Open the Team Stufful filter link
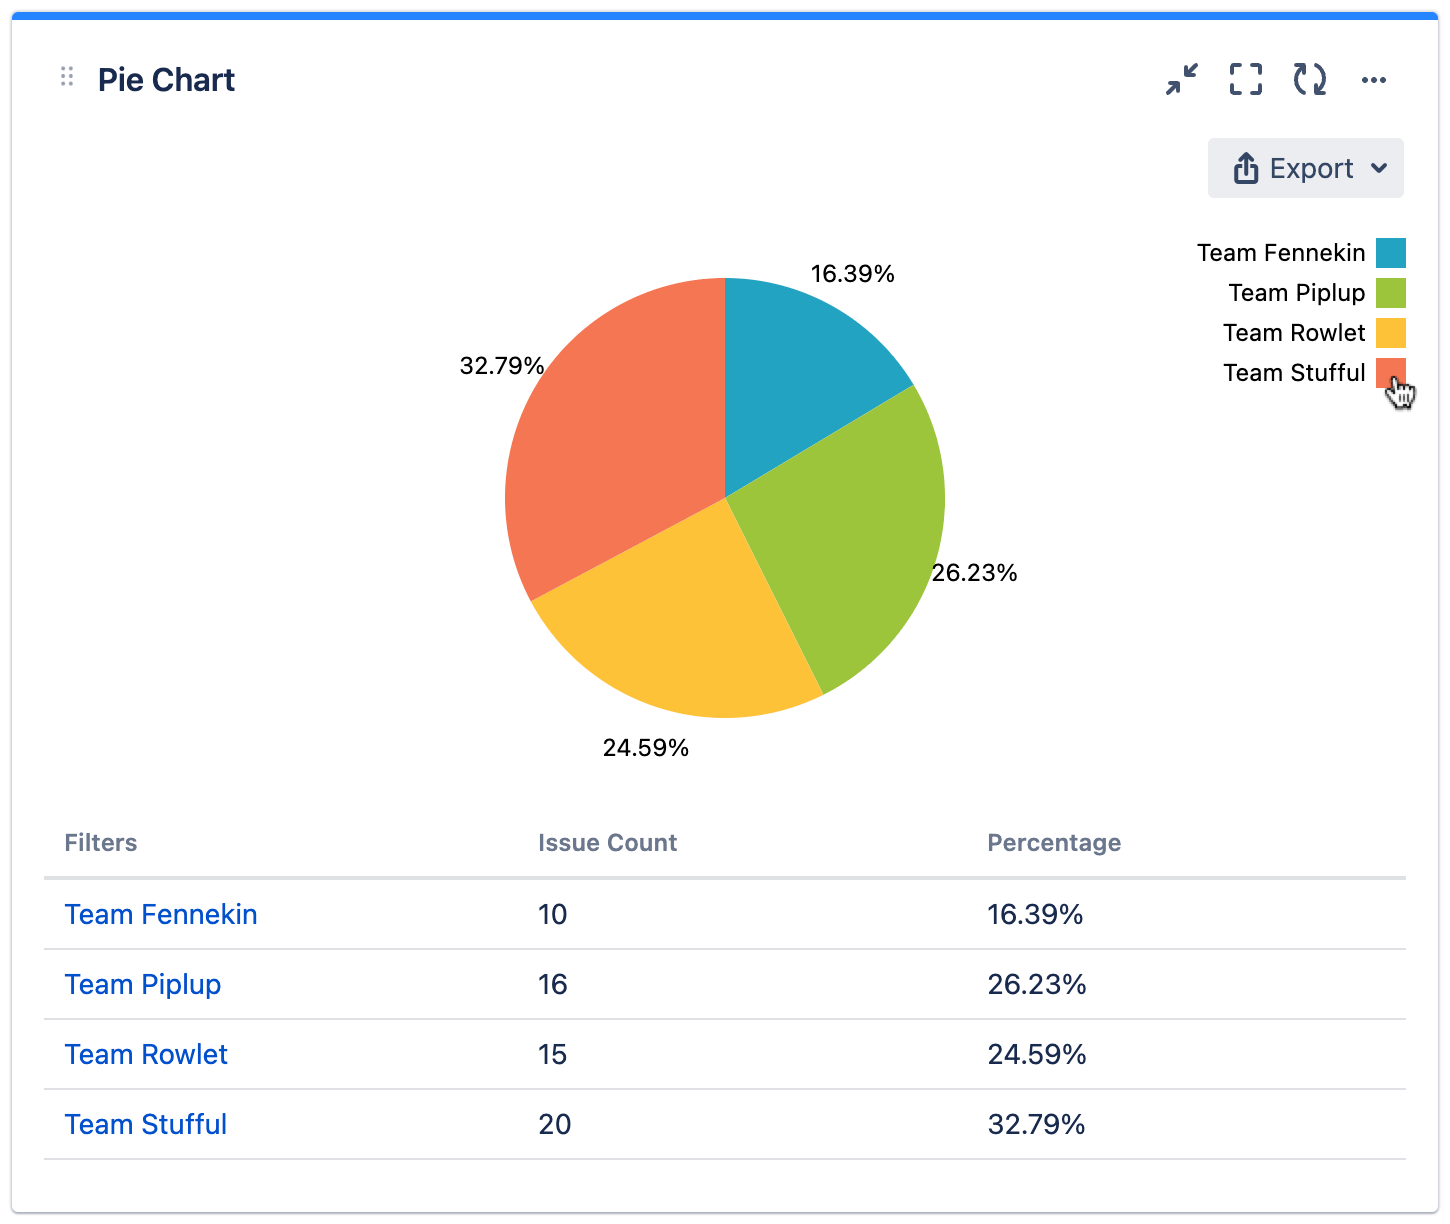 coord(145,1124)
